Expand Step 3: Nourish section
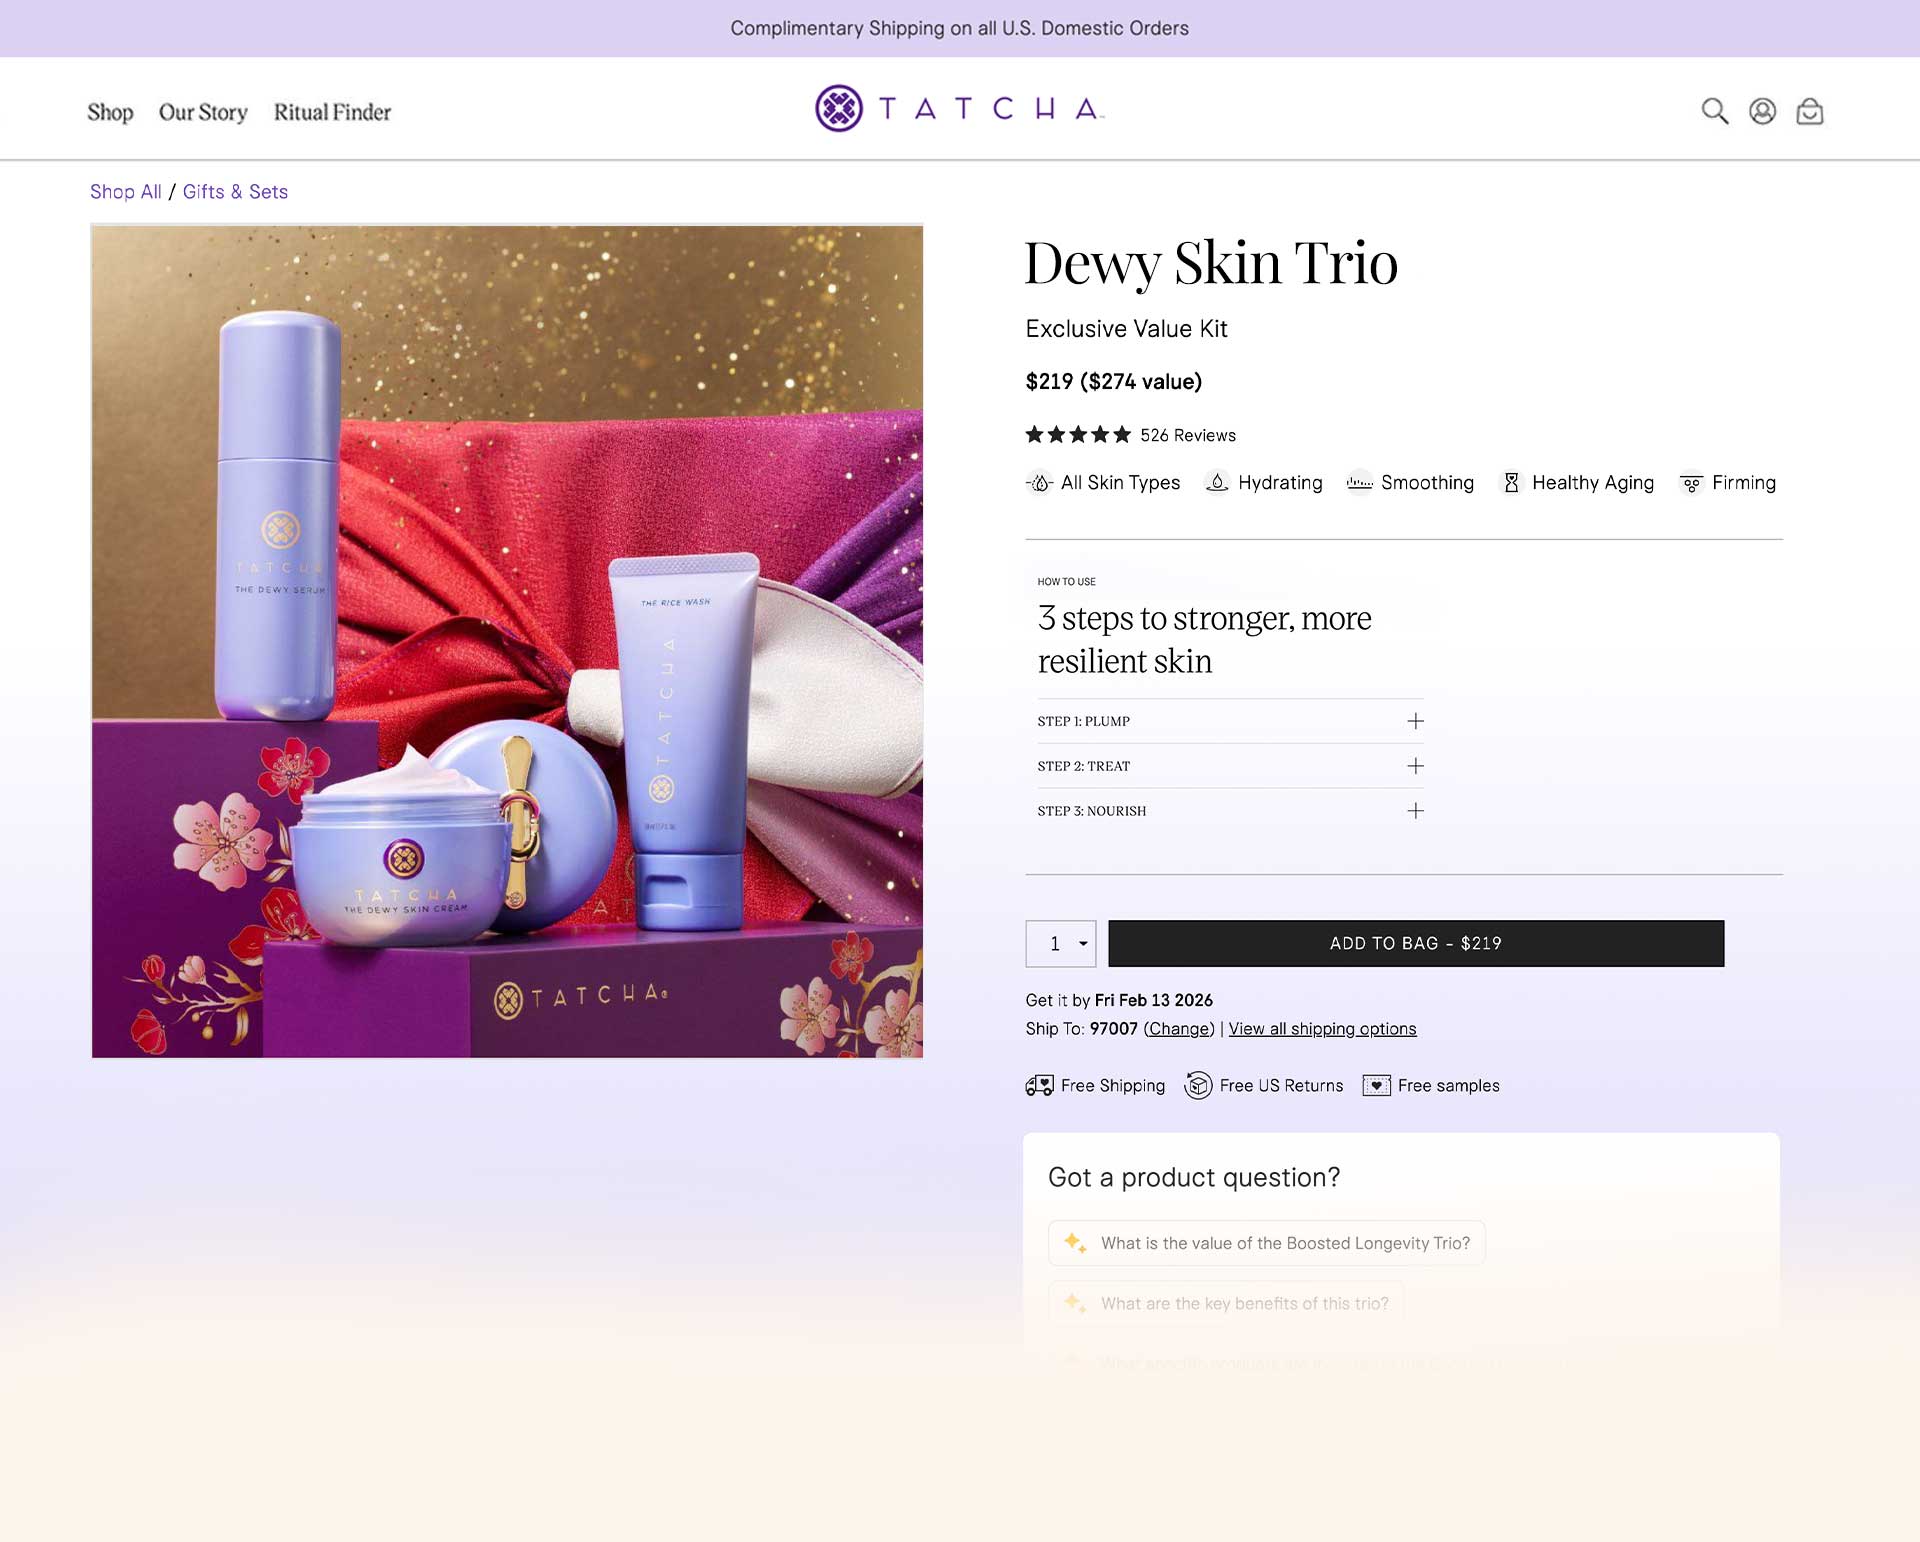 point(1414,811)
